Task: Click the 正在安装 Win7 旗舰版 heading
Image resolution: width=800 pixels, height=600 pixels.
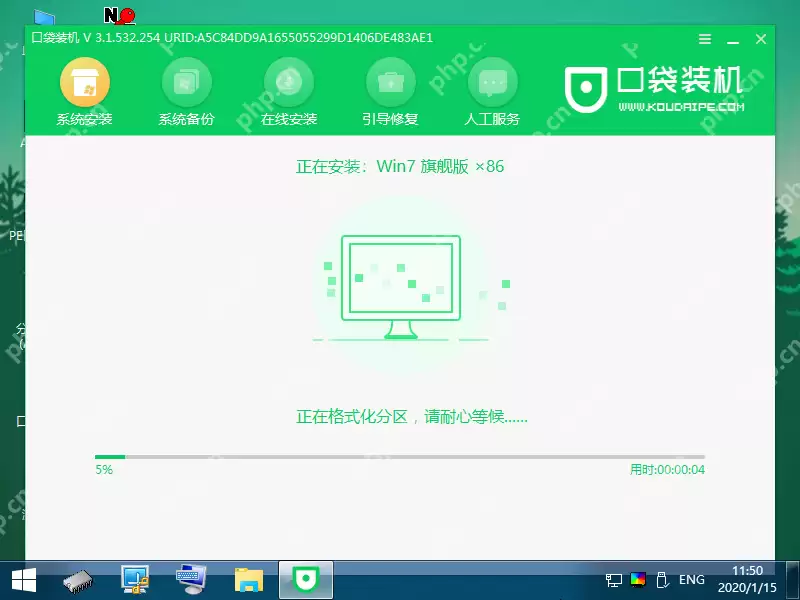Action: pos(401,167)
